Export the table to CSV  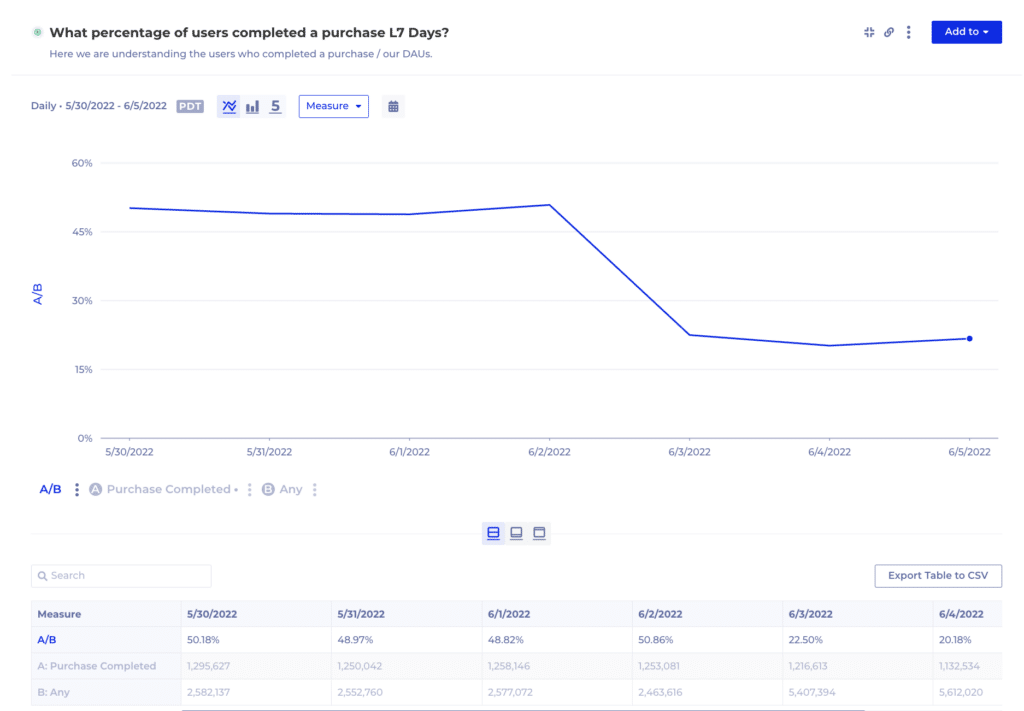point(937,575)
